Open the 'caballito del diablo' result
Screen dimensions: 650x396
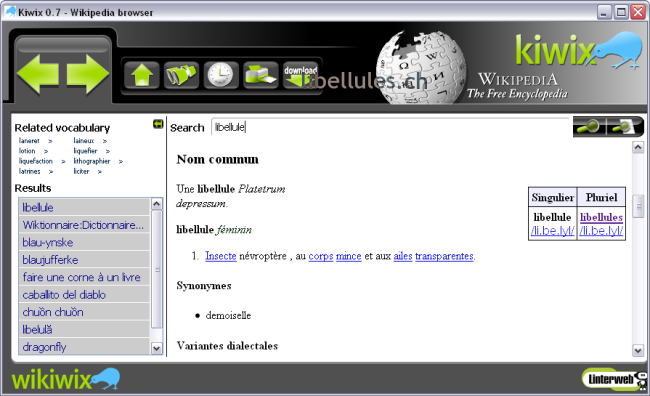pyautogui.click(x=84, y=294)
